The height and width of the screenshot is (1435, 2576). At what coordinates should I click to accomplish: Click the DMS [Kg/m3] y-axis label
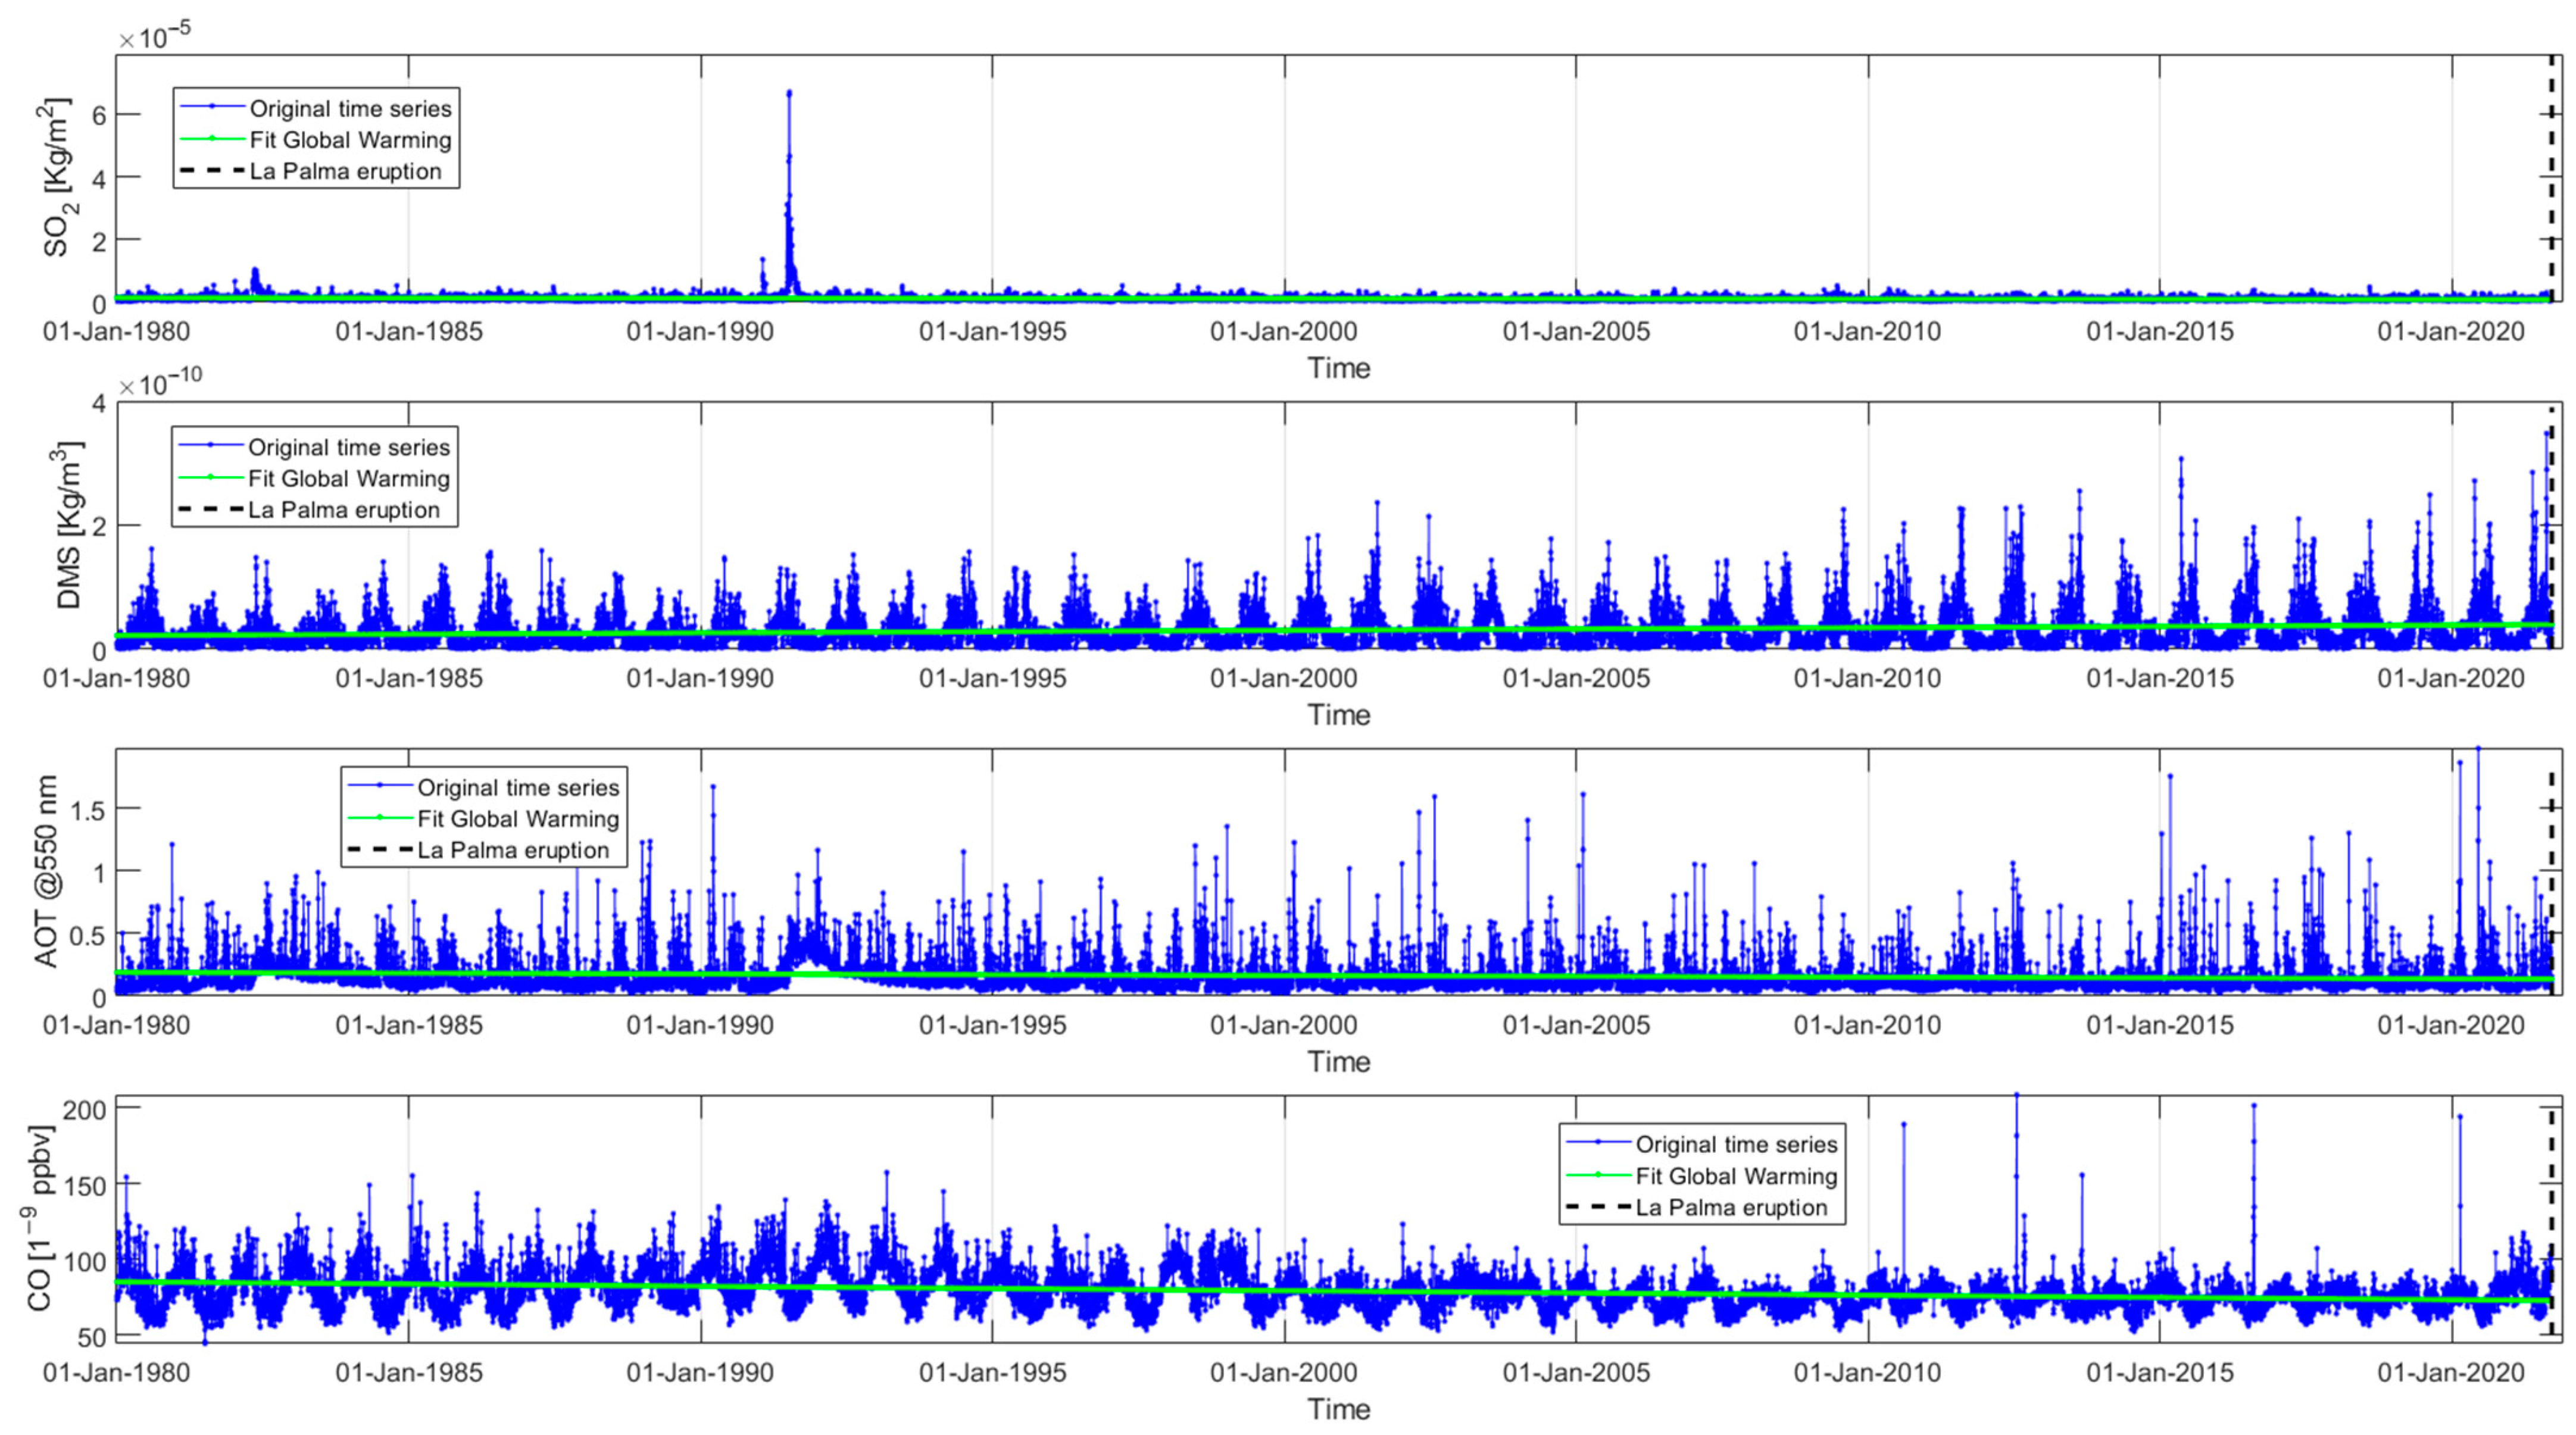[x=68, y=526]
